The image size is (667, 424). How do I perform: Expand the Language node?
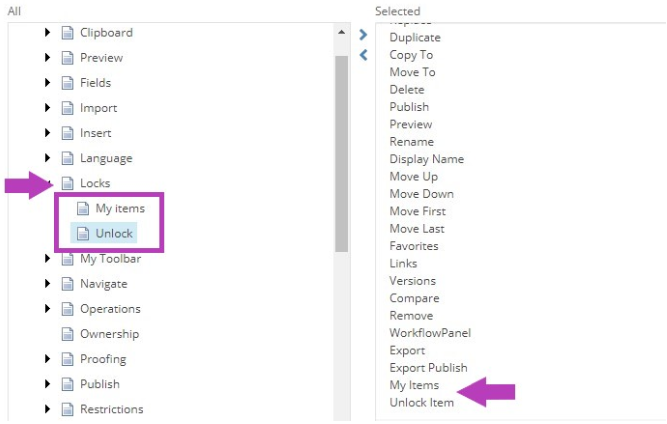click(x=47, y=158)
